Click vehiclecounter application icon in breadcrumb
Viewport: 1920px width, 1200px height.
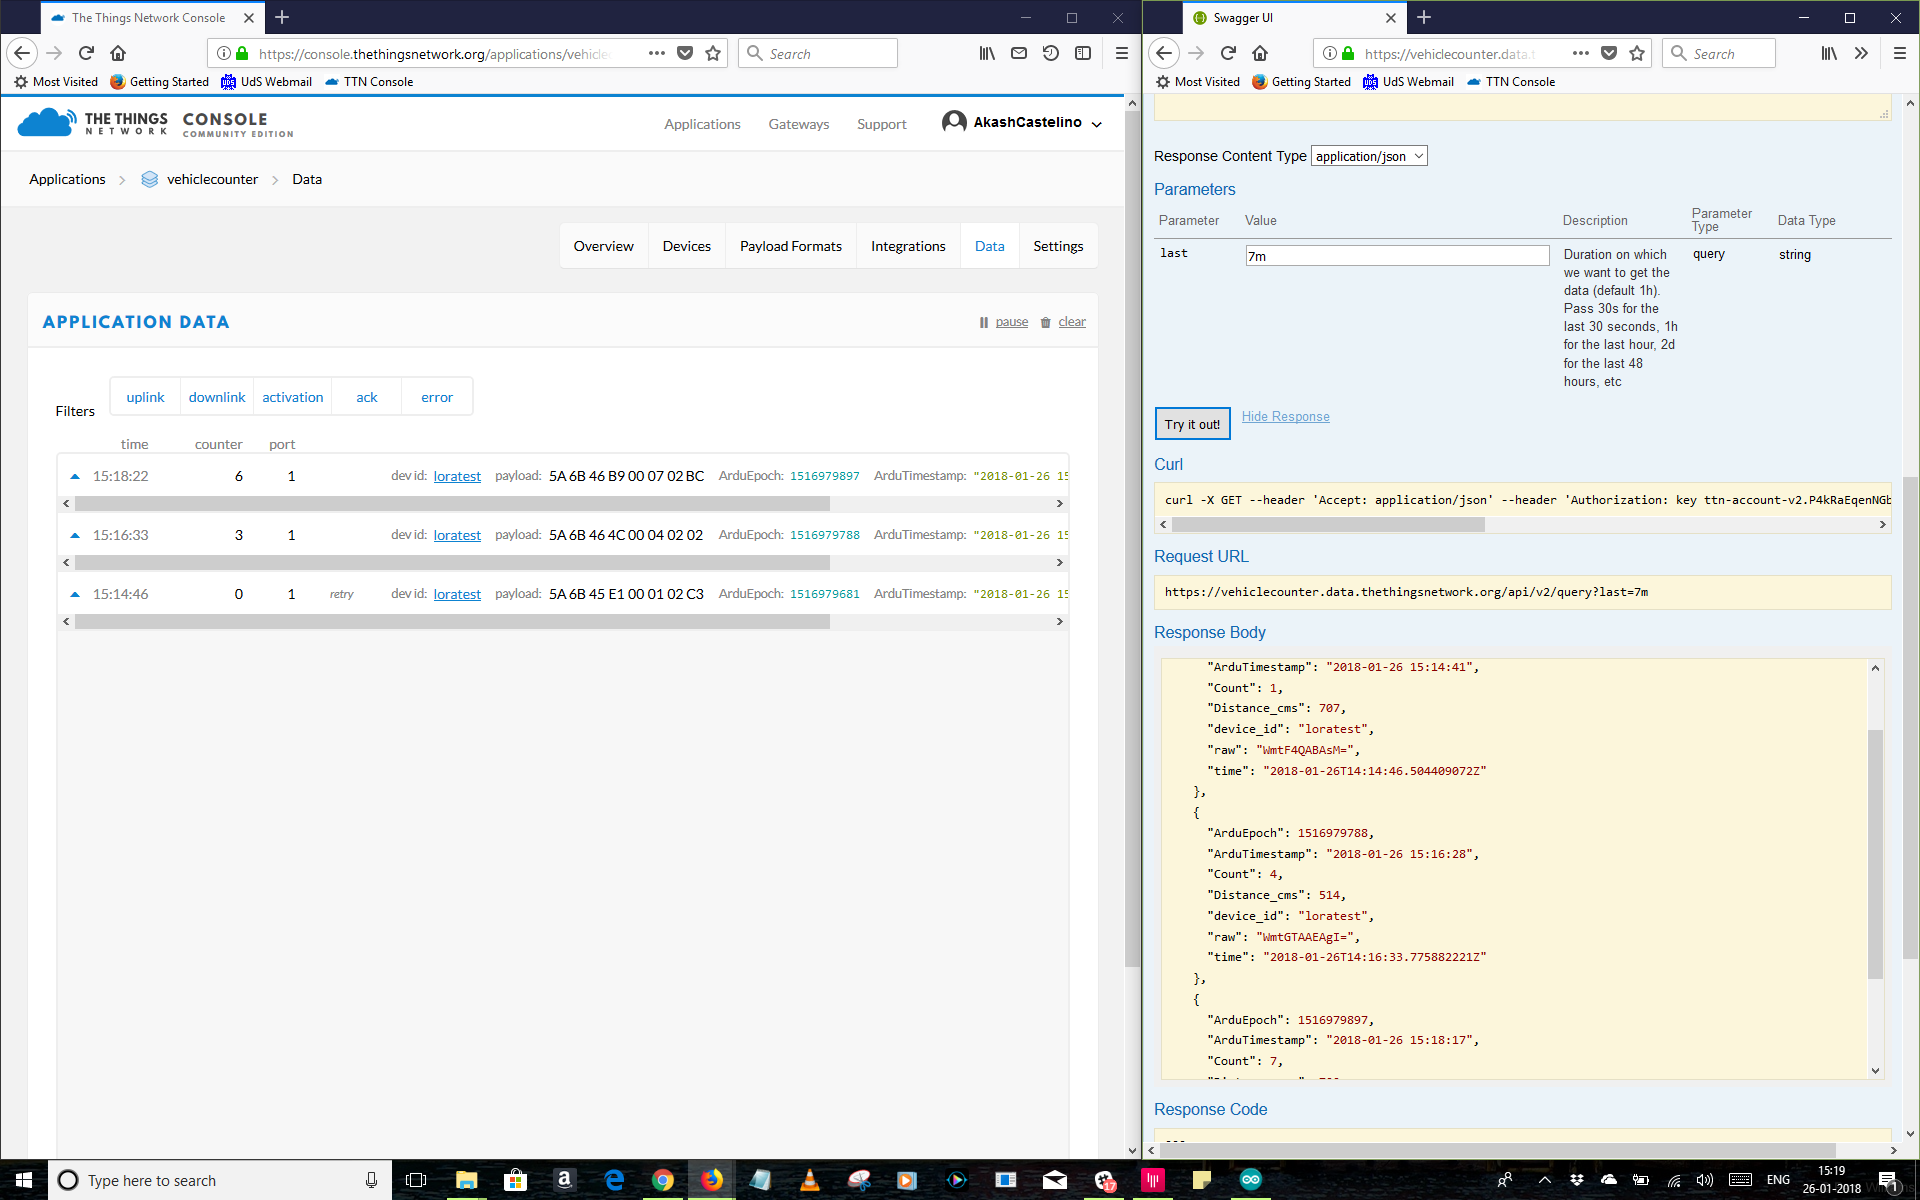coord(149,179)
